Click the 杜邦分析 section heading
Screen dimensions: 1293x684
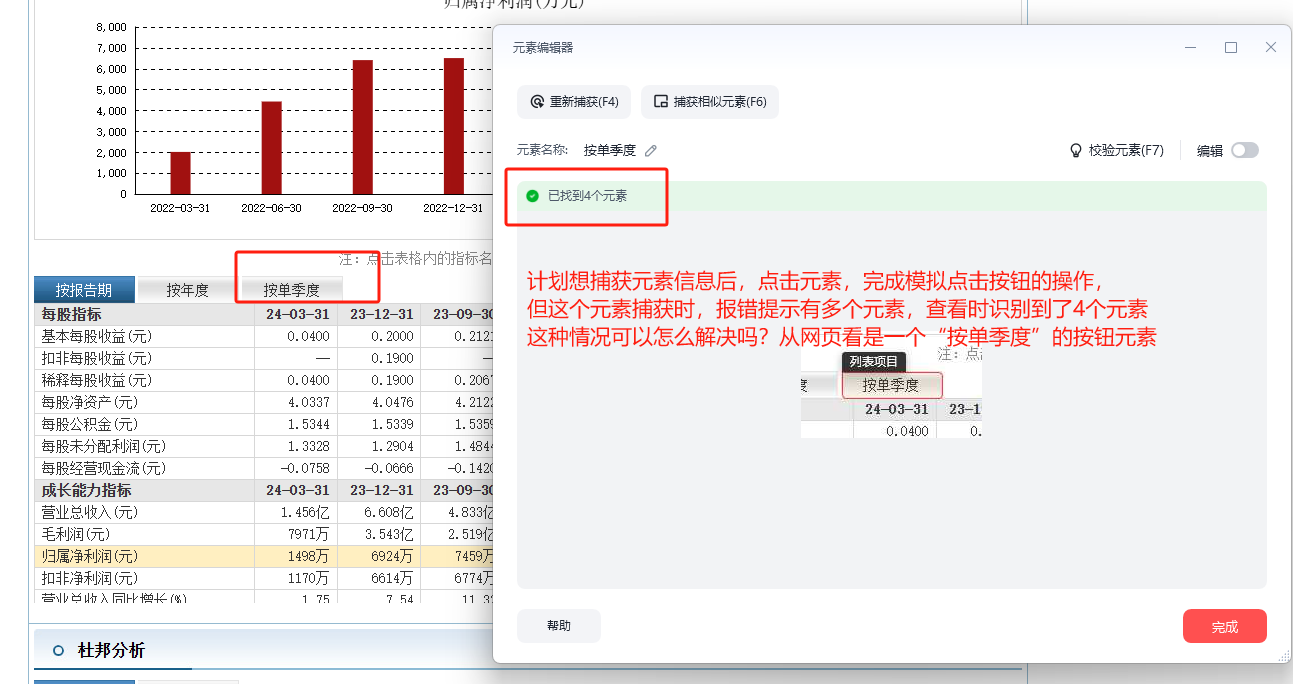coord(111,650)
